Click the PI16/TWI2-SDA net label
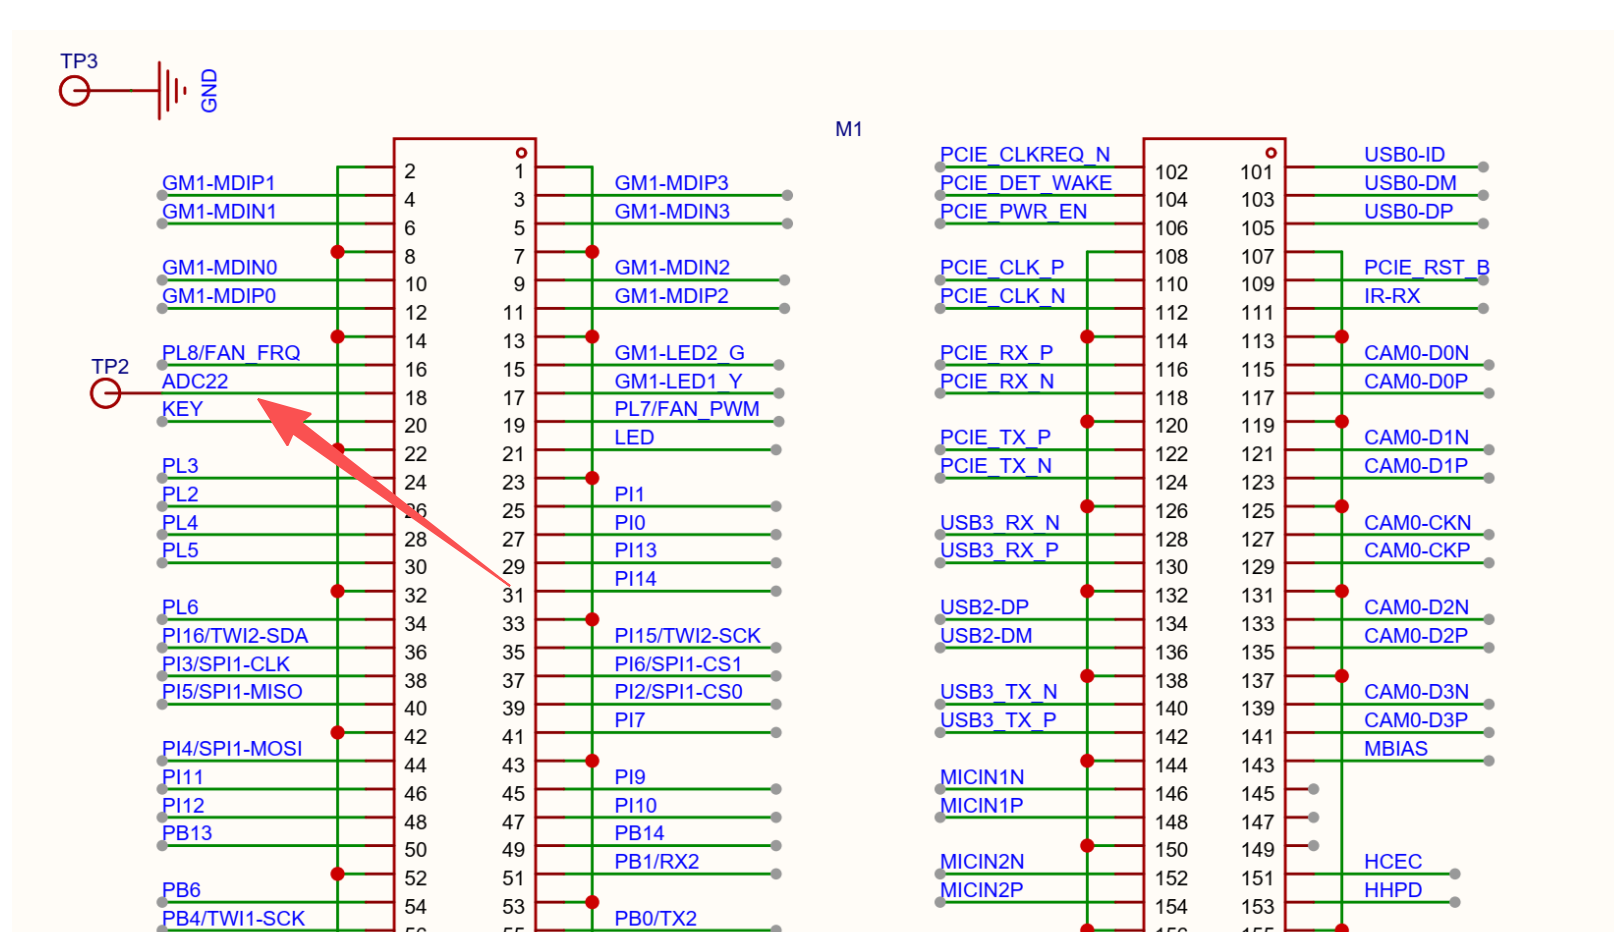Image resolution: width=1614 pixels, height=932 pixels. pos(235,636)
